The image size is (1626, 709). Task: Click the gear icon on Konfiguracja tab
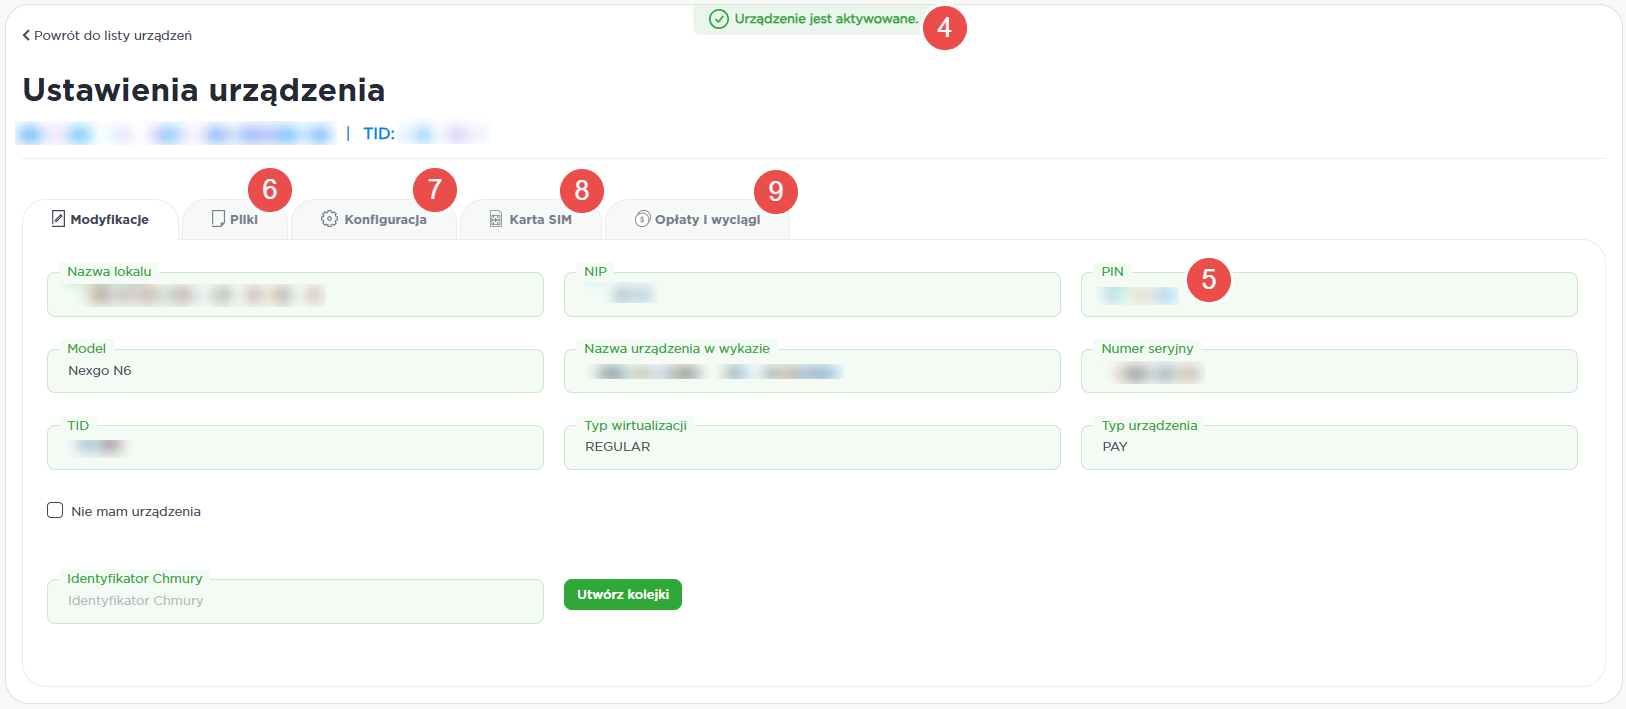point(329,218)
